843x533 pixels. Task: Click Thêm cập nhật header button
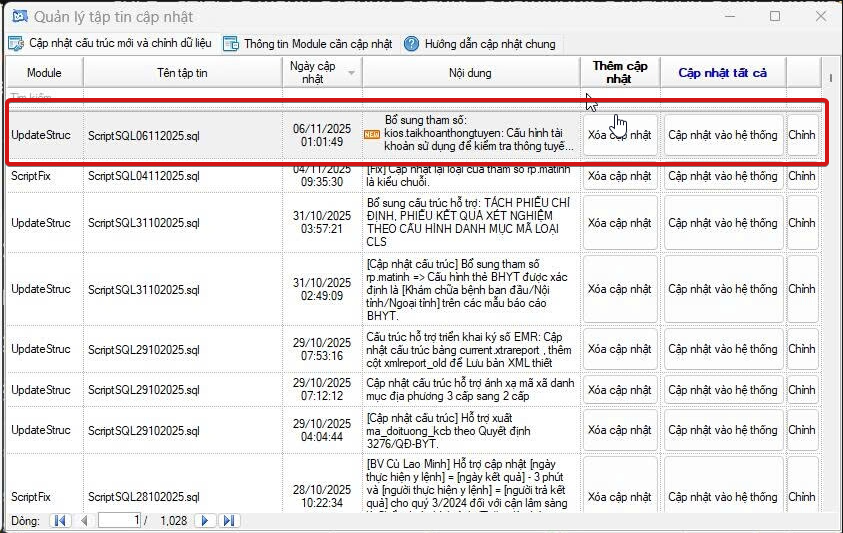pos(620,73)
